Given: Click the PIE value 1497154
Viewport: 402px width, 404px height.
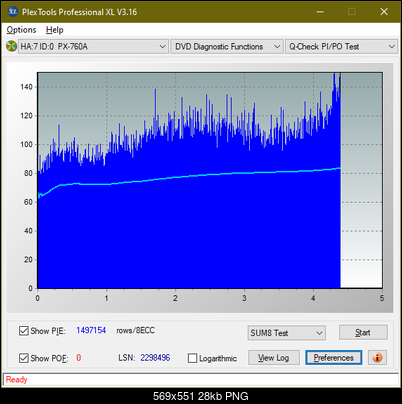Looking at the screenshot, I should click(91, 330).
